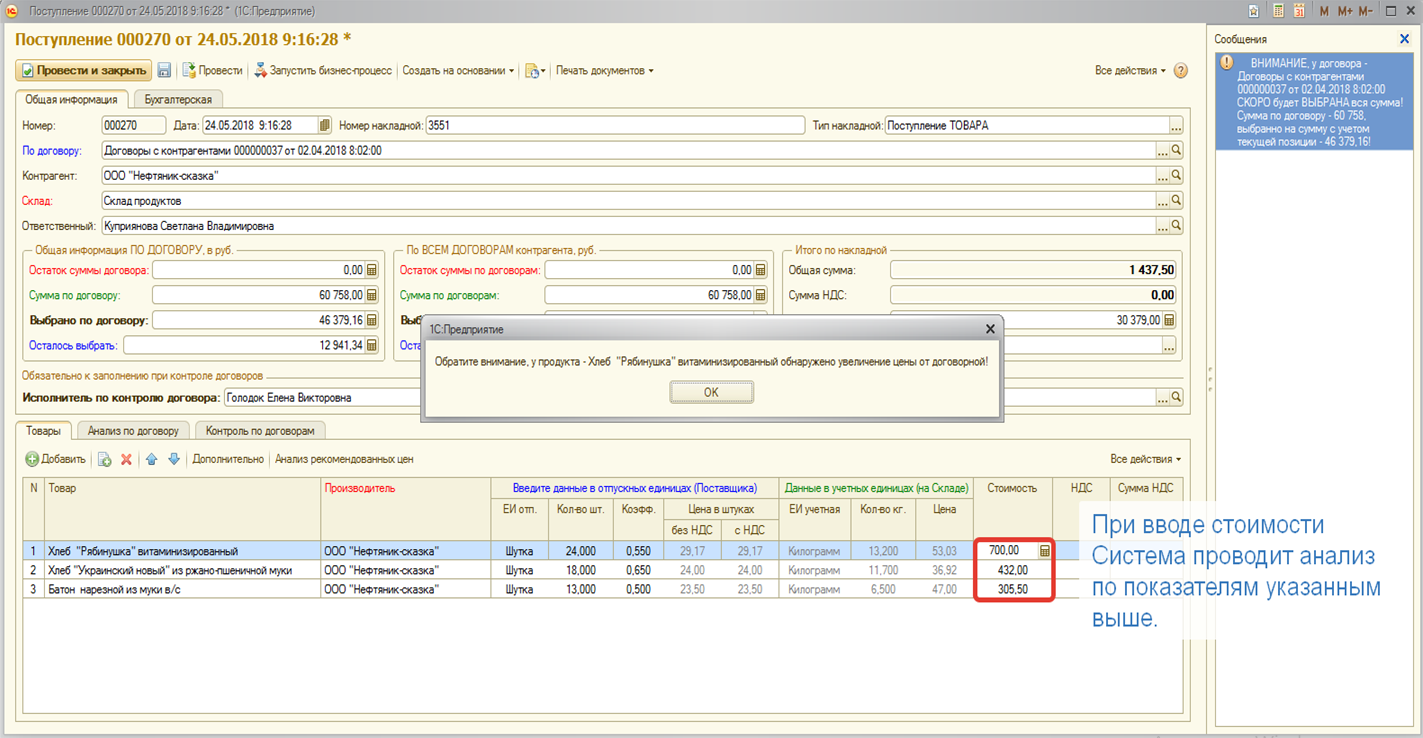Move the row down with the blue down arrow
This screenshot has height=738, width=1423.
(173, 459)
